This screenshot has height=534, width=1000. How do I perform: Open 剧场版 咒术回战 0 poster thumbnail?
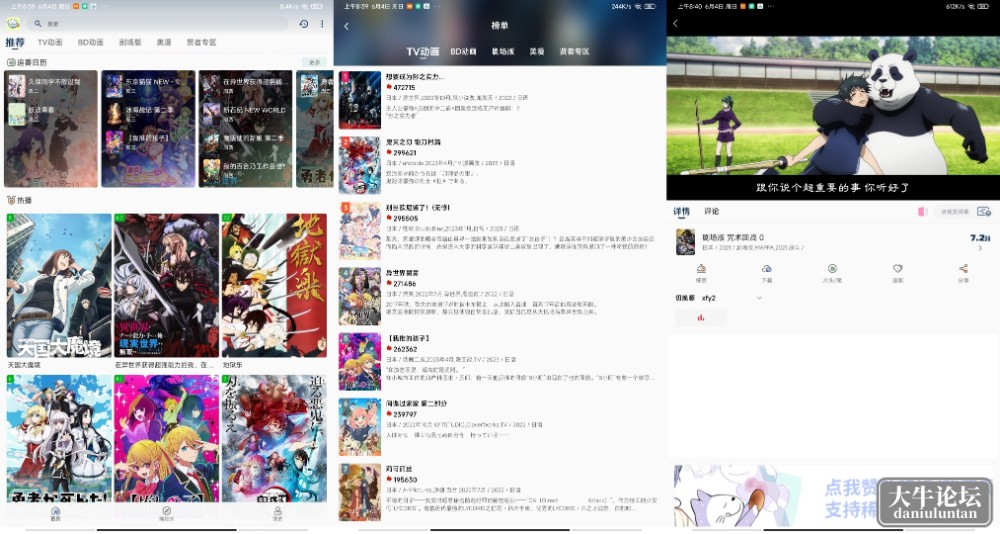685,242
